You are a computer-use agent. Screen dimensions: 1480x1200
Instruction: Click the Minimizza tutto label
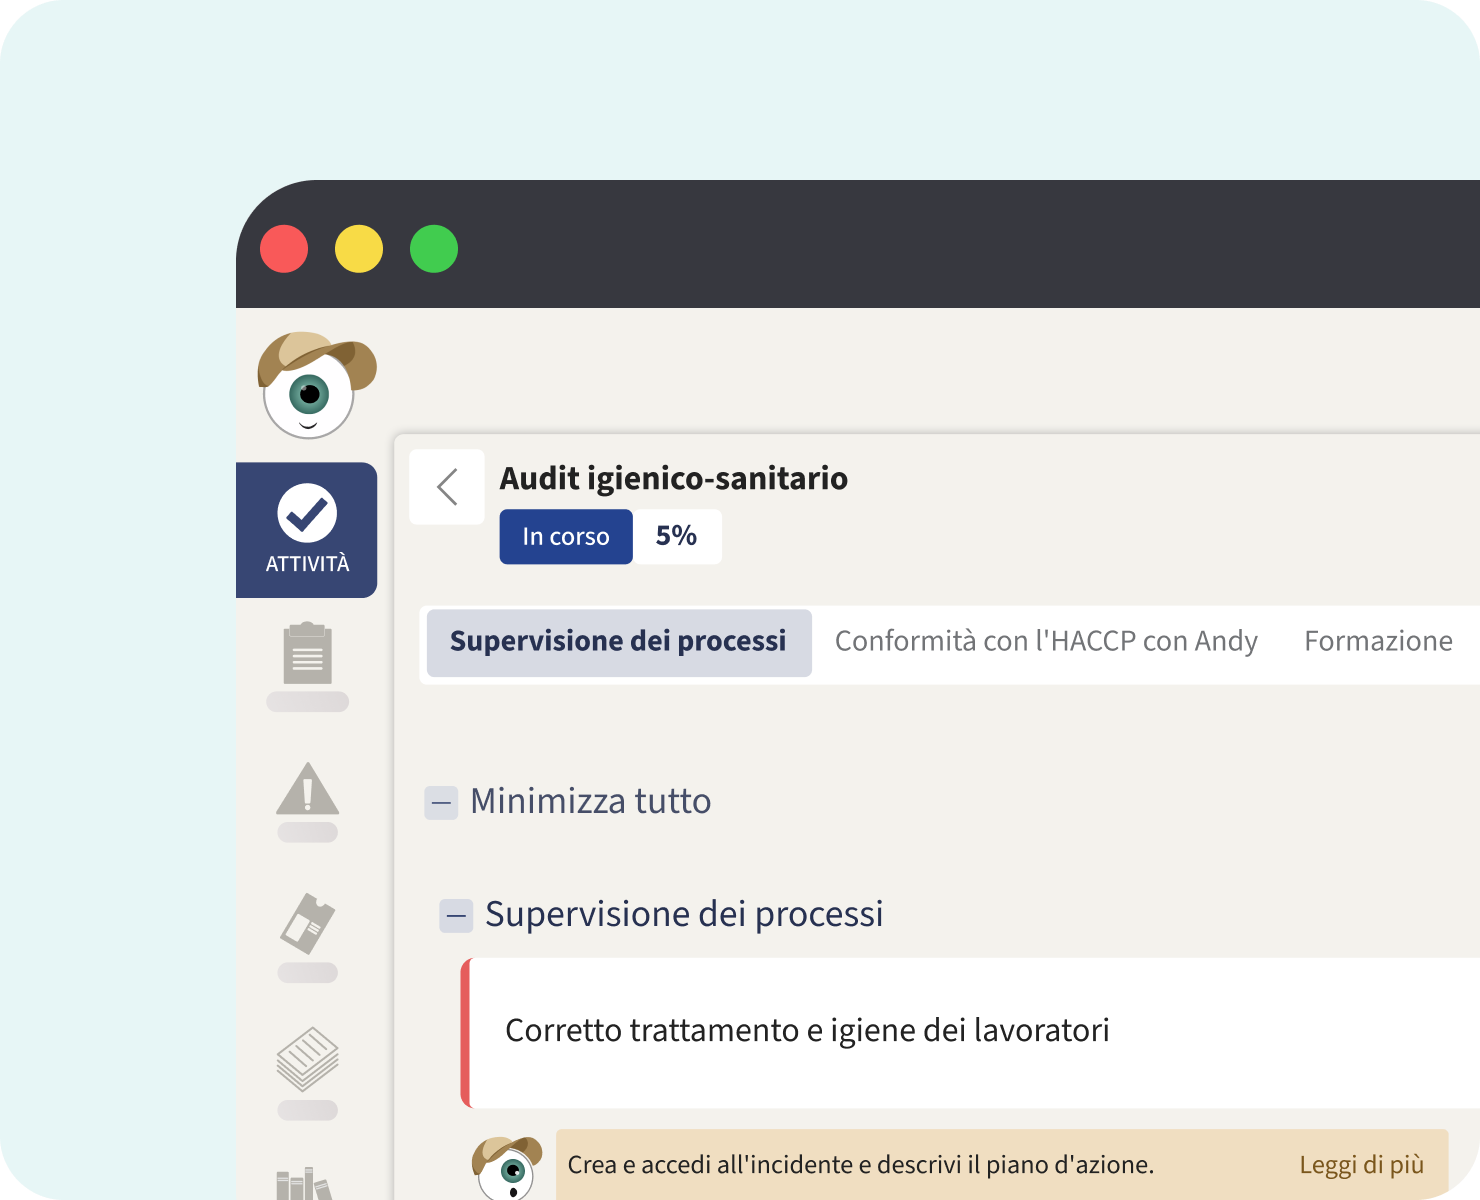(x=591, y=802)
